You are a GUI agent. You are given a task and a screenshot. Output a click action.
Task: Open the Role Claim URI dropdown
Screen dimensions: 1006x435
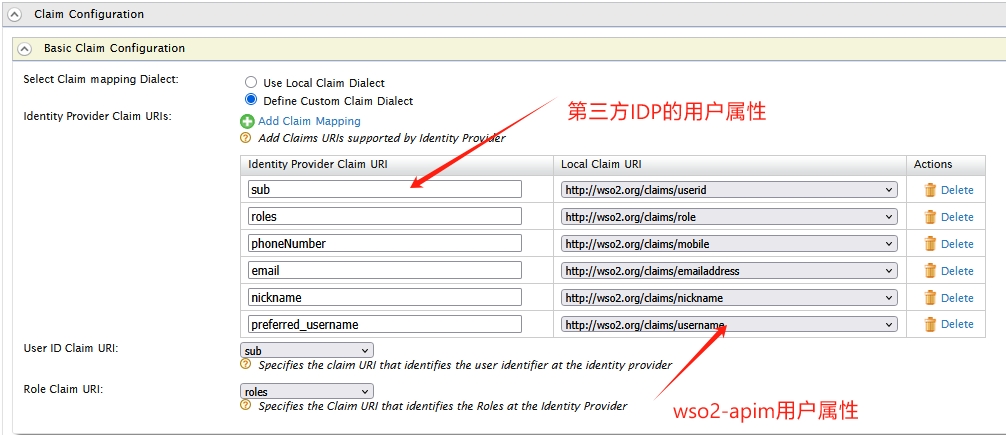[307, 391]
